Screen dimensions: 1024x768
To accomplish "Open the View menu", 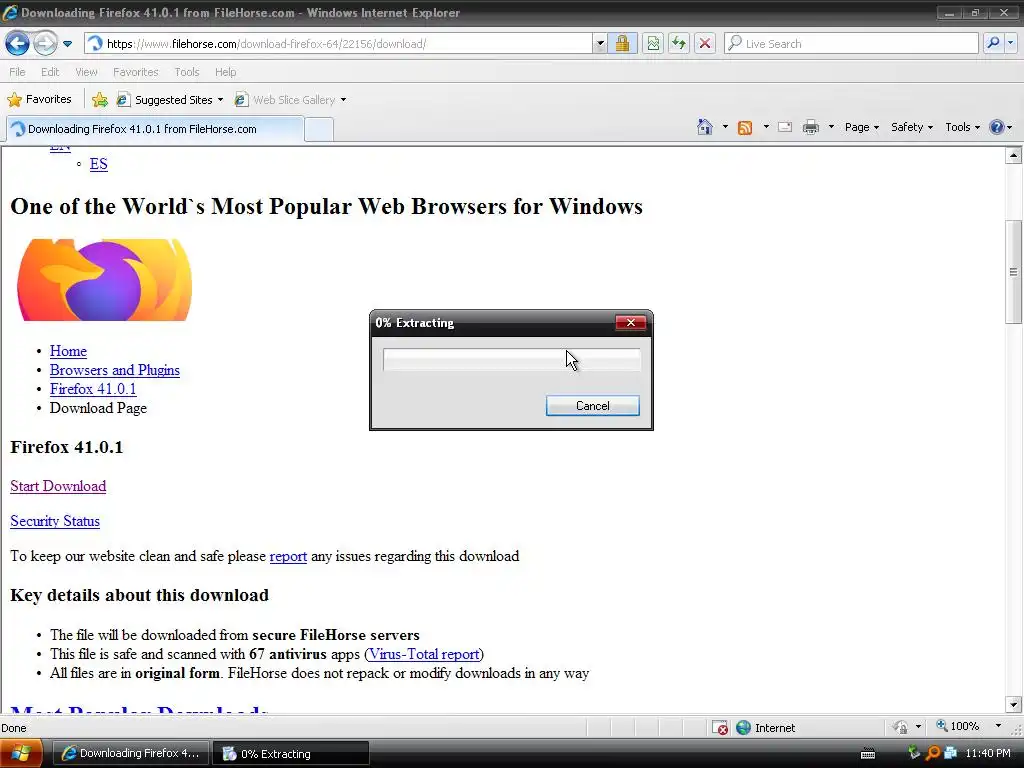I will pyautogui.click(x=86, y=72).
